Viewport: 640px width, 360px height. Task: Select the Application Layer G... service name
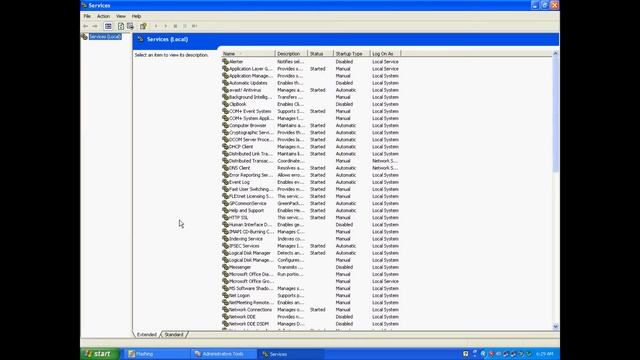(250, 69)
